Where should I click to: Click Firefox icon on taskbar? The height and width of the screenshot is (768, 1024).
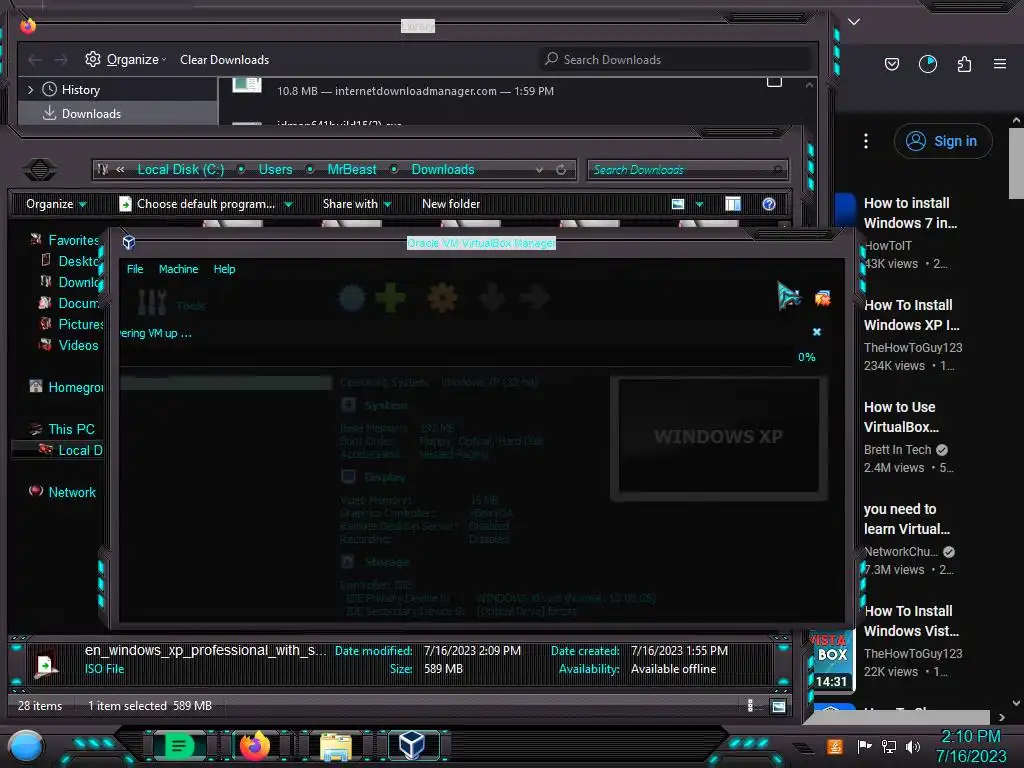pos(254,745)
